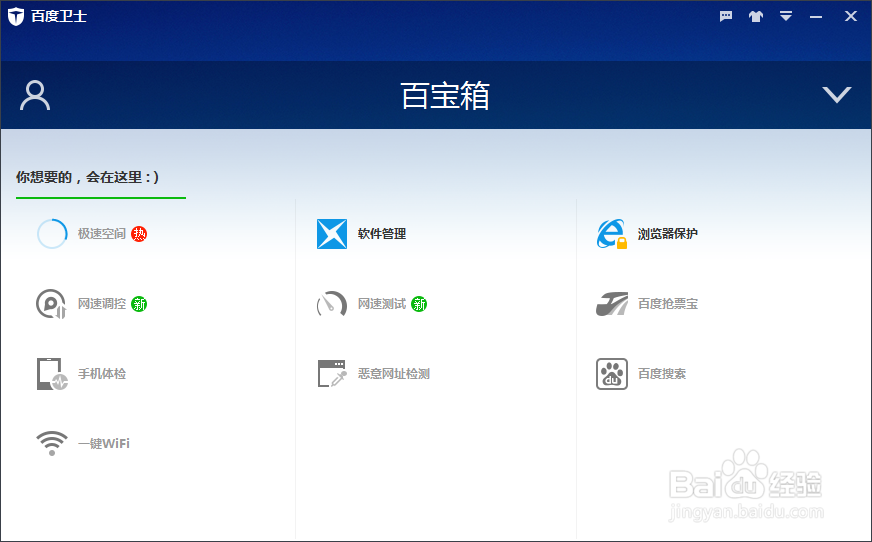Click the 百宝箱 heading
The image size is (872, 542).
[445, 96]
